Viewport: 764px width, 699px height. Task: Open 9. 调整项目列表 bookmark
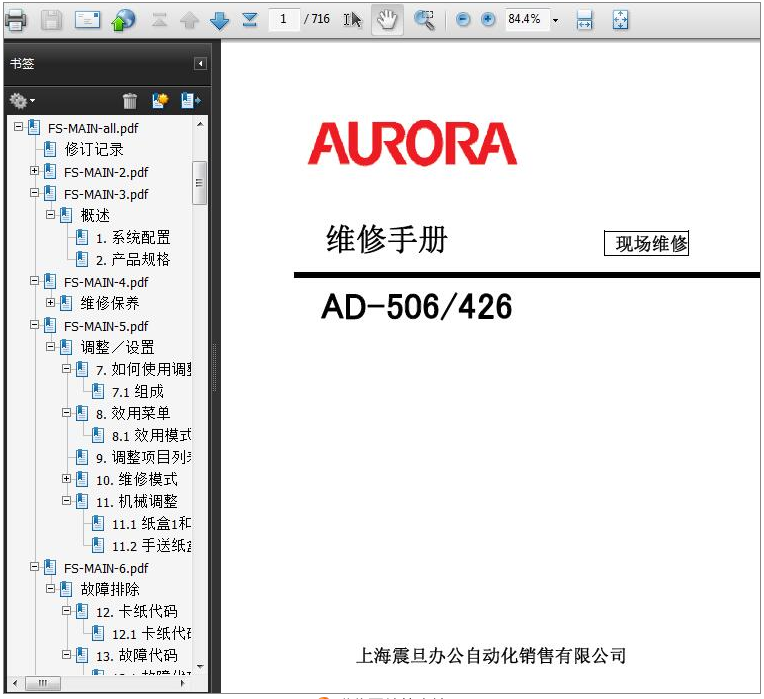pos(143,457)
